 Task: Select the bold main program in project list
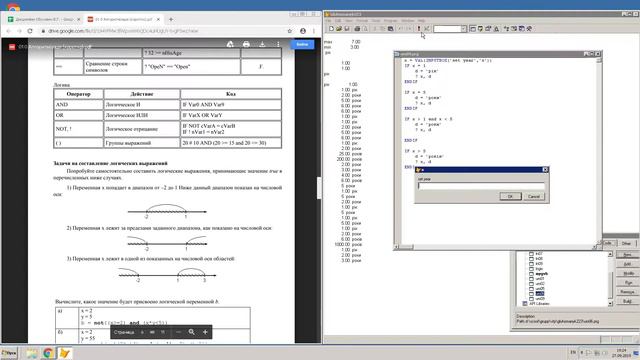click(542, 273)
